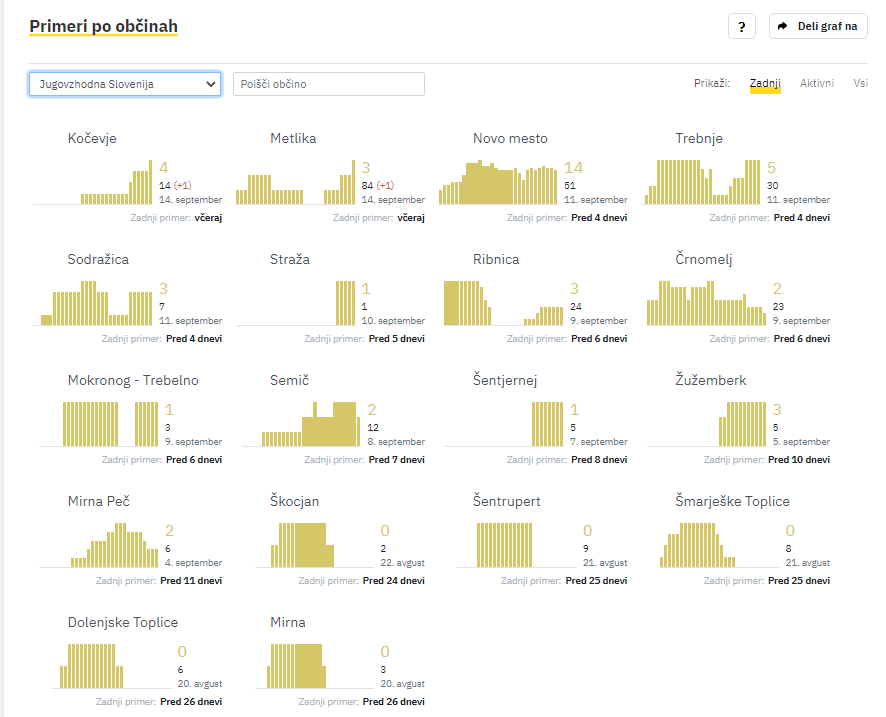Click the Kočevje bar chart
This screenshot has height=717, width=886.
point(93,182)
